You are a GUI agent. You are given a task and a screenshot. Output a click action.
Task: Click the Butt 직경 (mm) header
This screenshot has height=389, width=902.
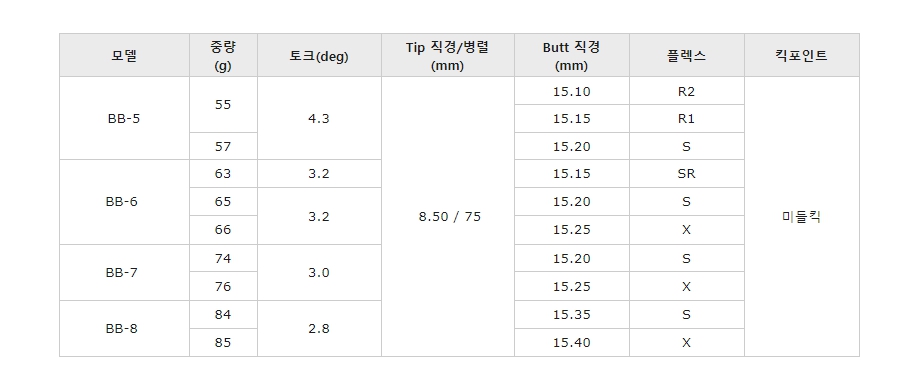pos(572,55)
